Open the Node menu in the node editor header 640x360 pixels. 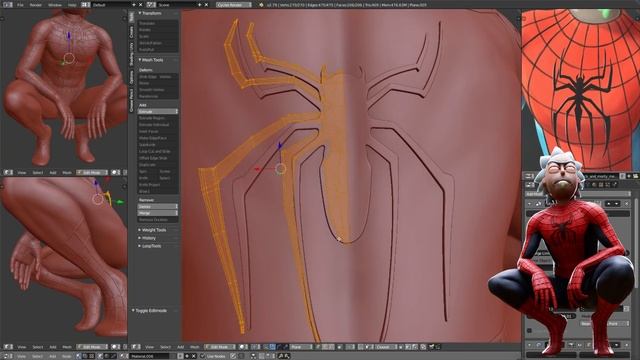tap(67, 356)
